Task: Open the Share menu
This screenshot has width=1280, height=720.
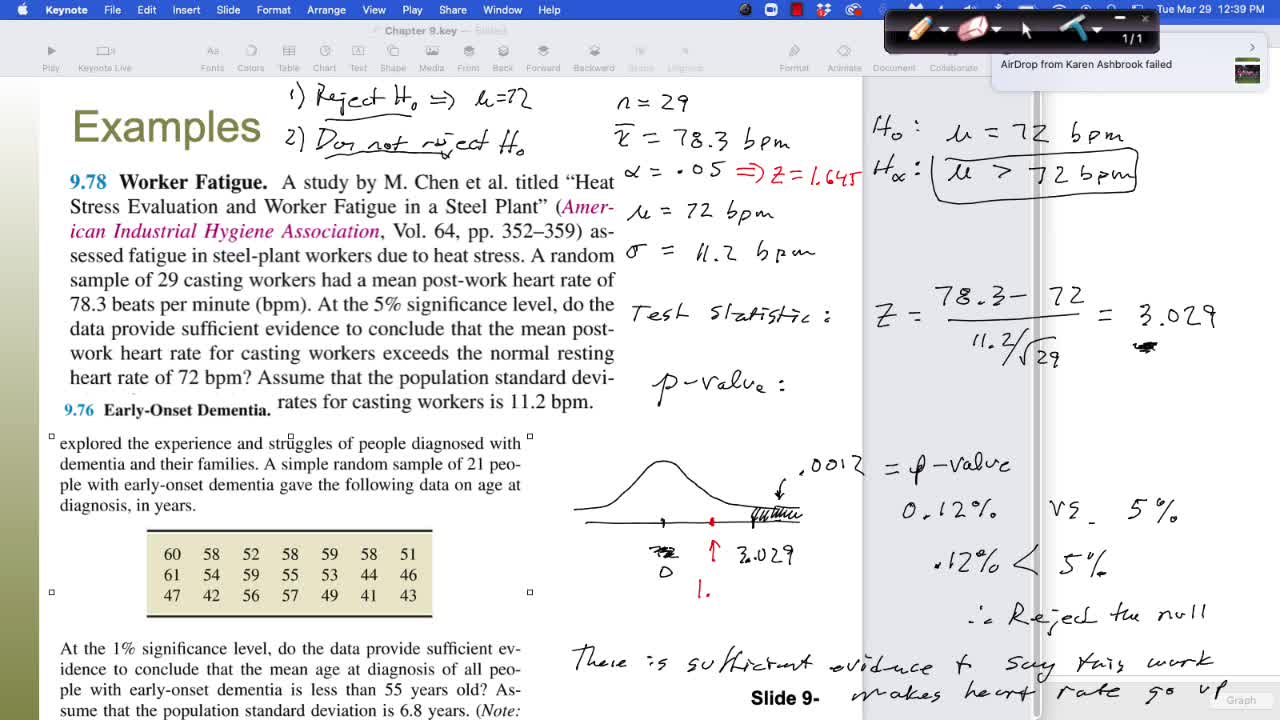Action: (452, 10)
